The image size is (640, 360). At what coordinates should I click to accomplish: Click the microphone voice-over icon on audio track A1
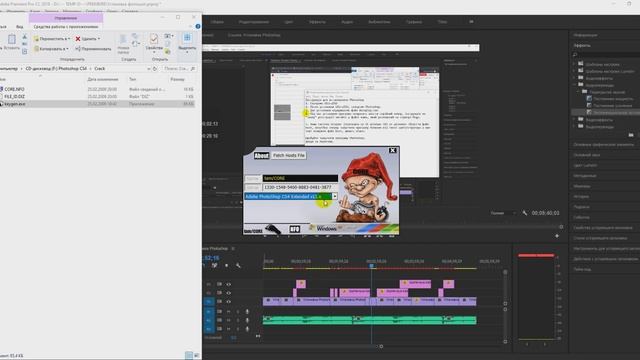247,312
